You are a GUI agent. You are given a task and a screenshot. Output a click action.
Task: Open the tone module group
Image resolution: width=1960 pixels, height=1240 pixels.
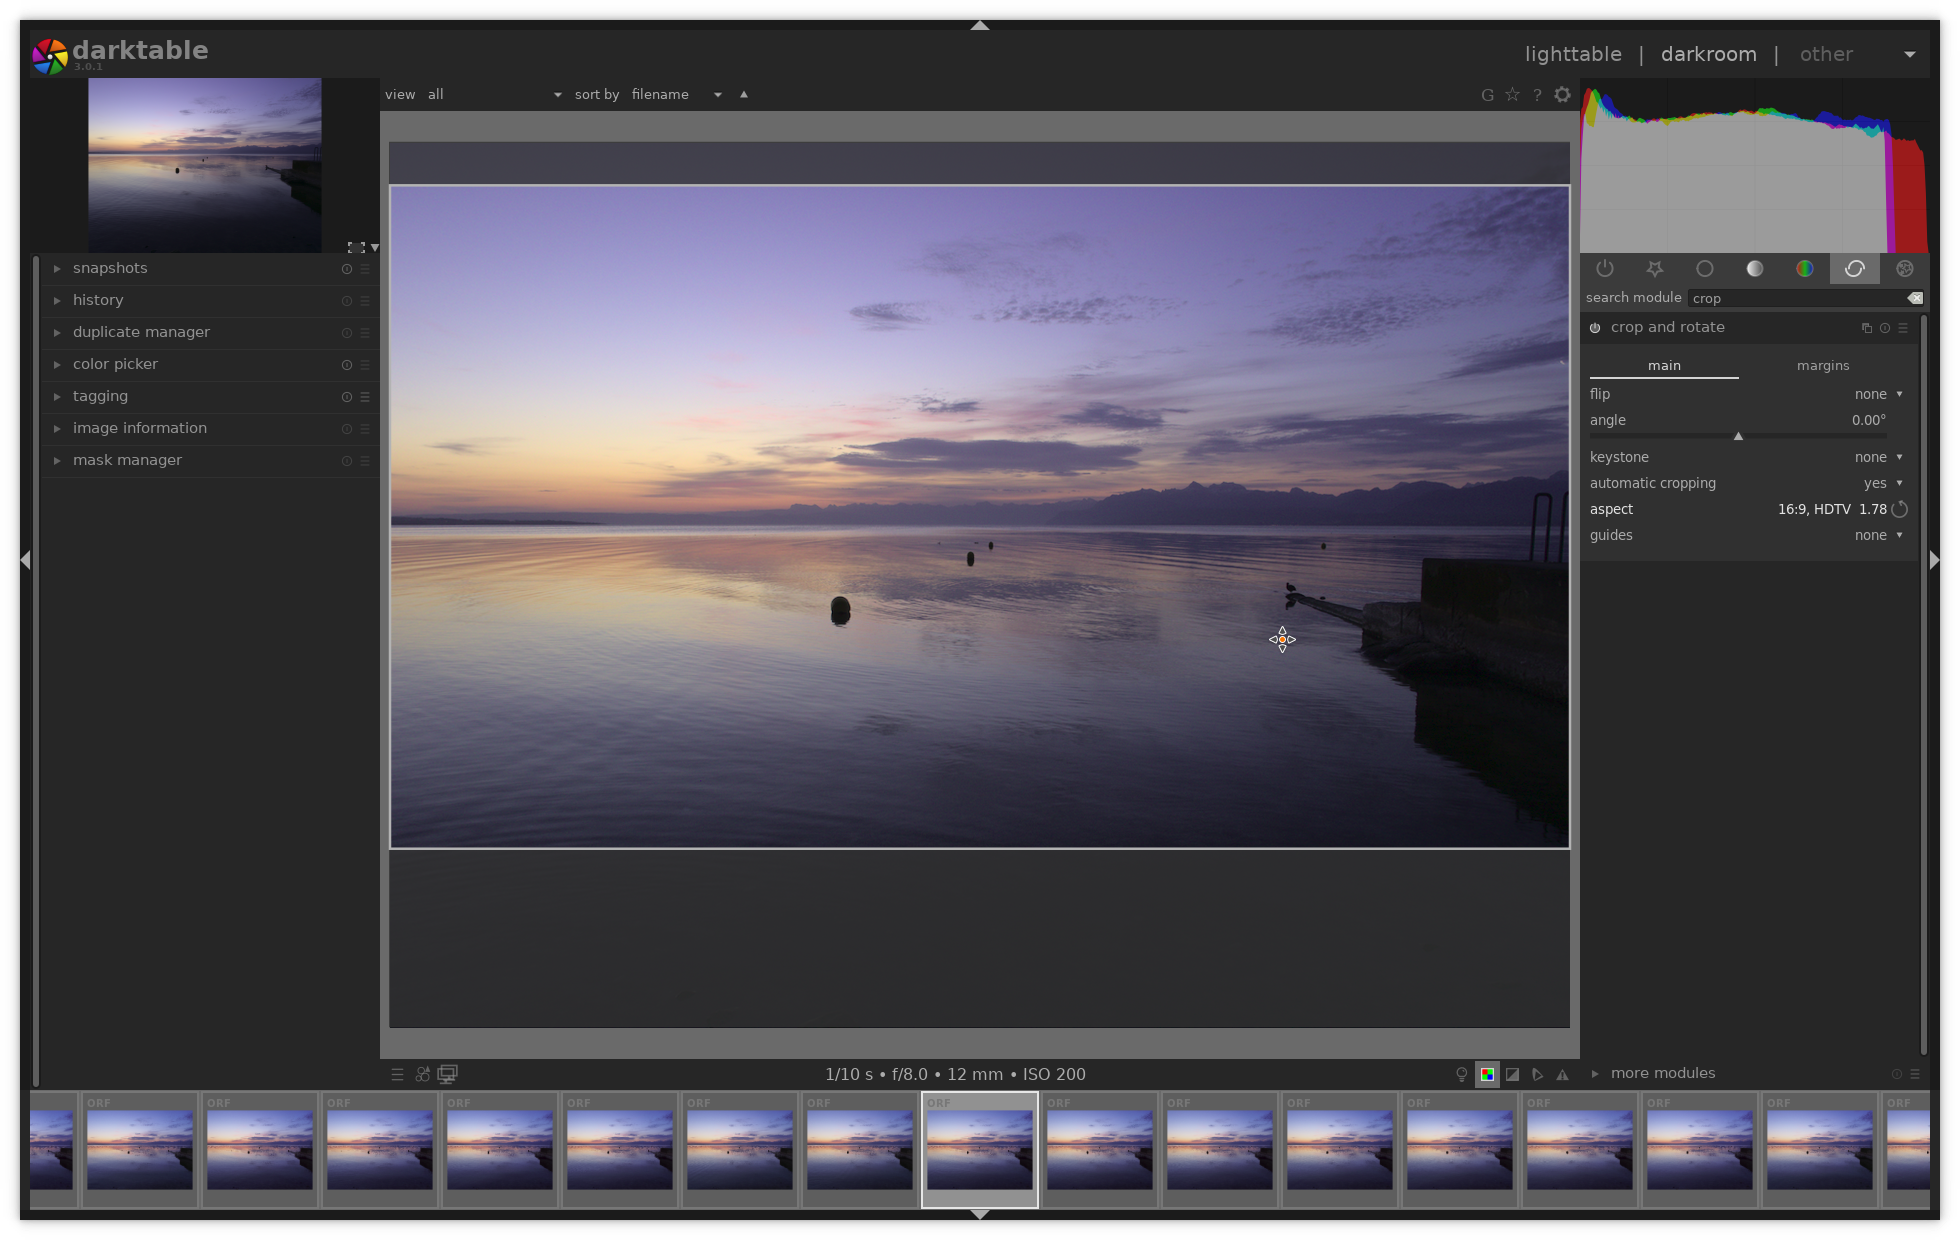1754,269
